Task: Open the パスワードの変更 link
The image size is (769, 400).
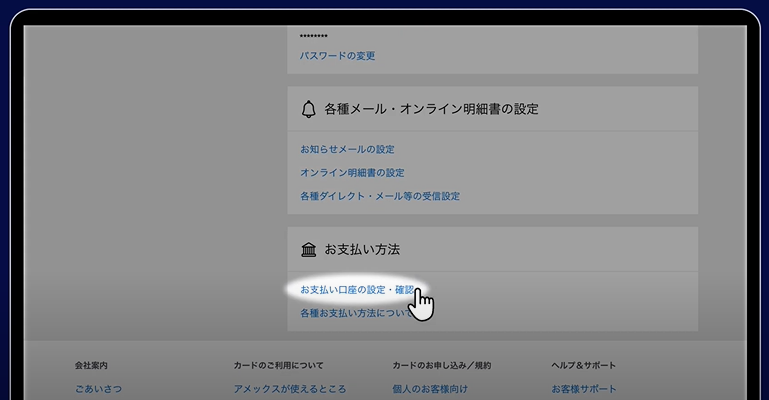Action: click(x=337, y=56)
